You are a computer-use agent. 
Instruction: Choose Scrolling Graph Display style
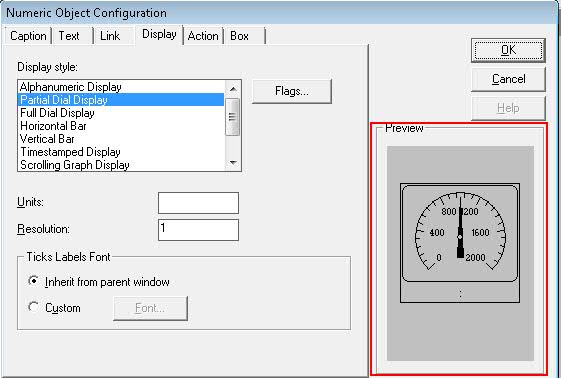coord(121,165)
